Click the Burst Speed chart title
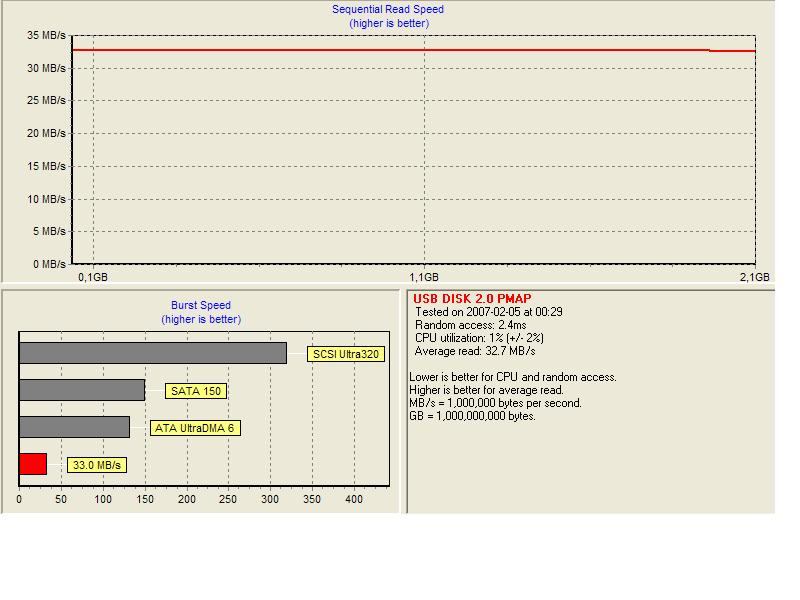Screen dimensions: 800x600 201,305
